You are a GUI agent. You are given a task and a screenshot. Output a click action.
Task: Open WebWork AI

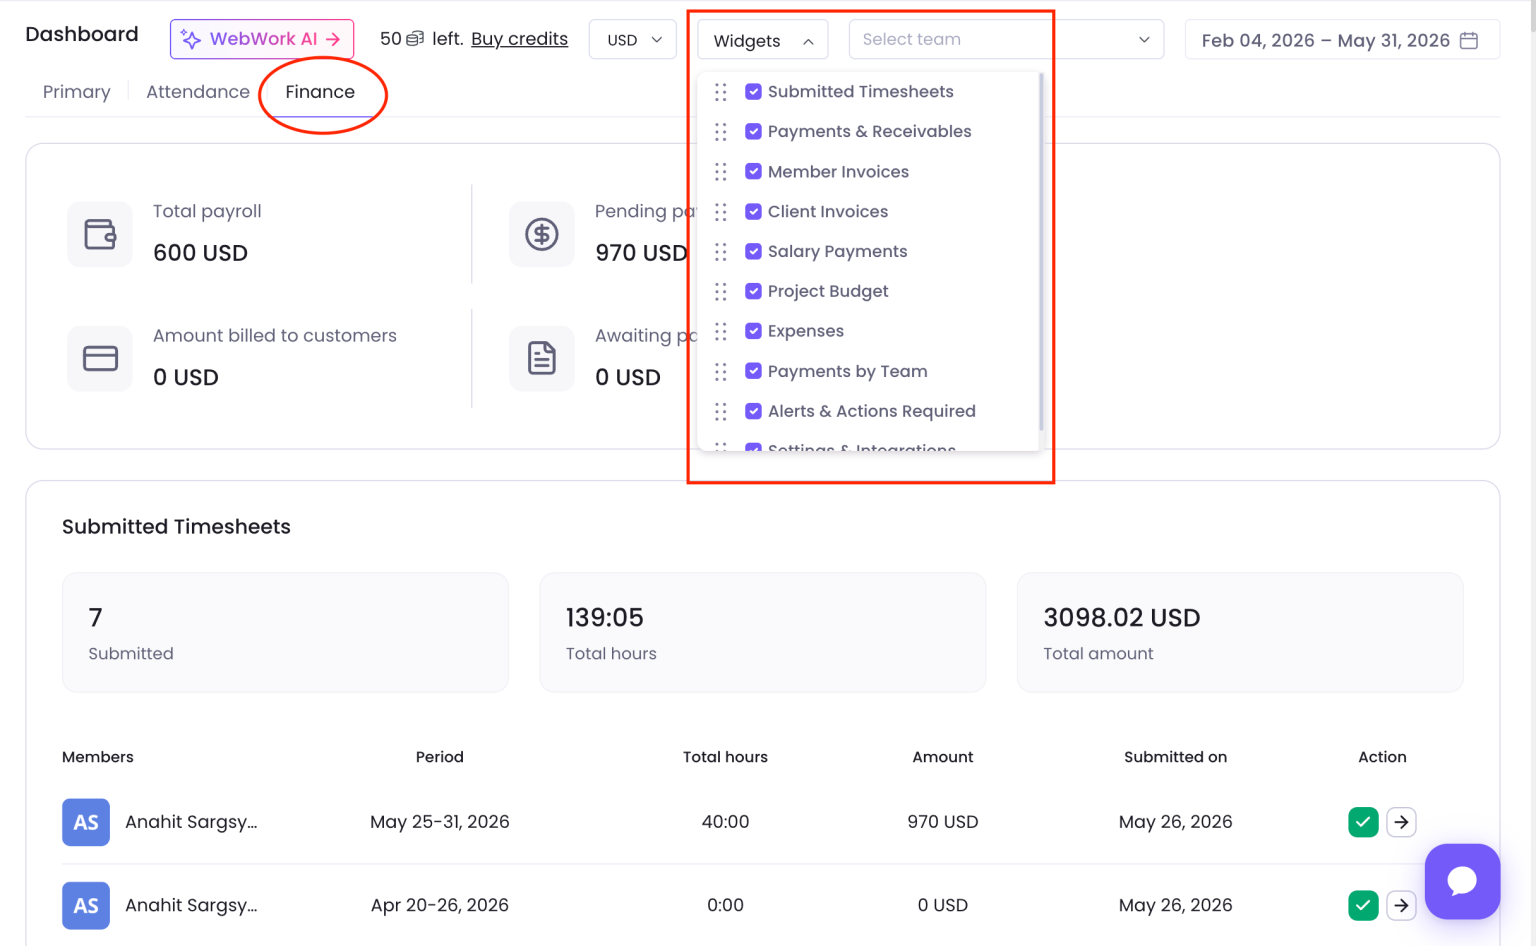(262, 39)
